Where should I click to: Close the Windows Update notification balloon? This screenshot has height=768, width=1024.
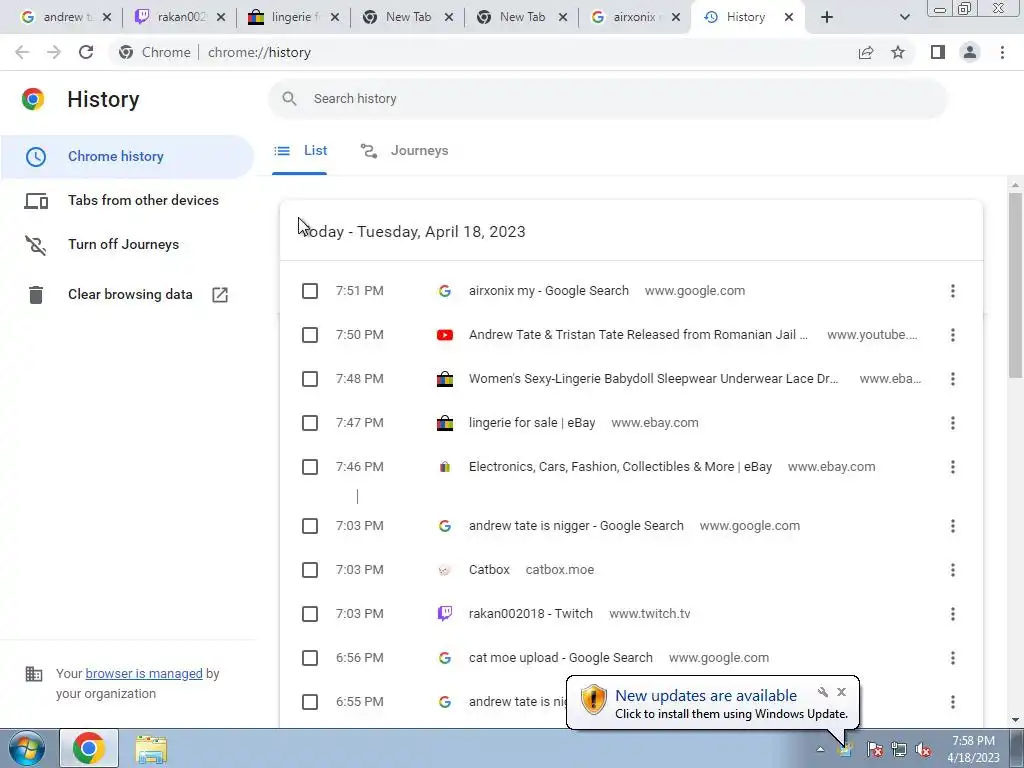tap(842, 692)
